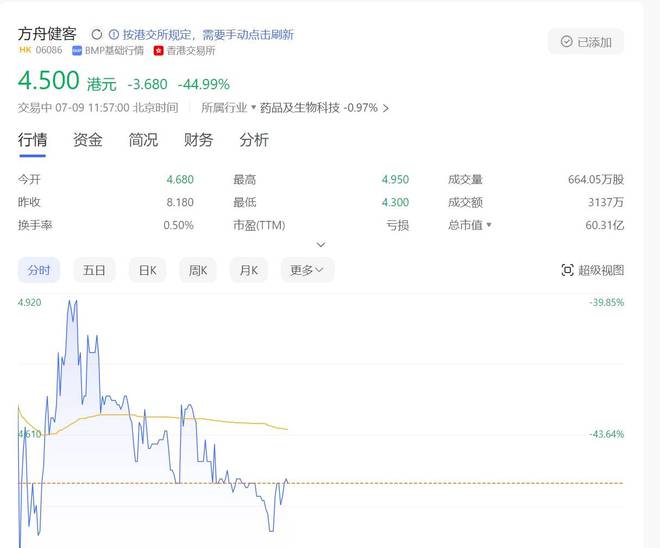Select the 周K chart view
This screenshot has width=660, height=548.
point(198,270)
